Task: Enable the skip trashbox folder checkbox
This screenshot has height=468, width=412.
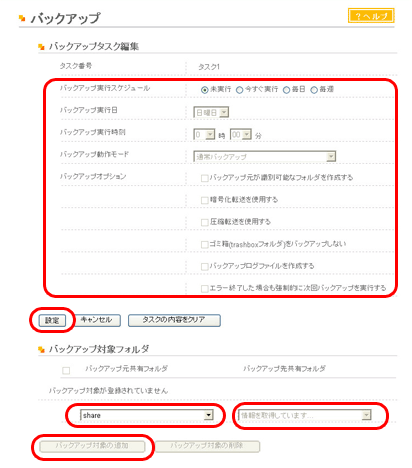Action: click(x=204, y=245)
